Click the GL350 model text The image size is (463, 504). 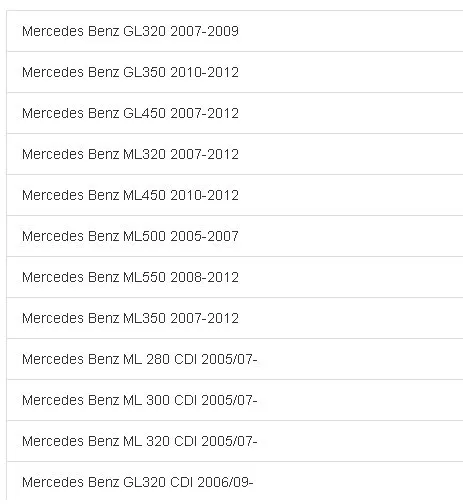click(144, 72)
